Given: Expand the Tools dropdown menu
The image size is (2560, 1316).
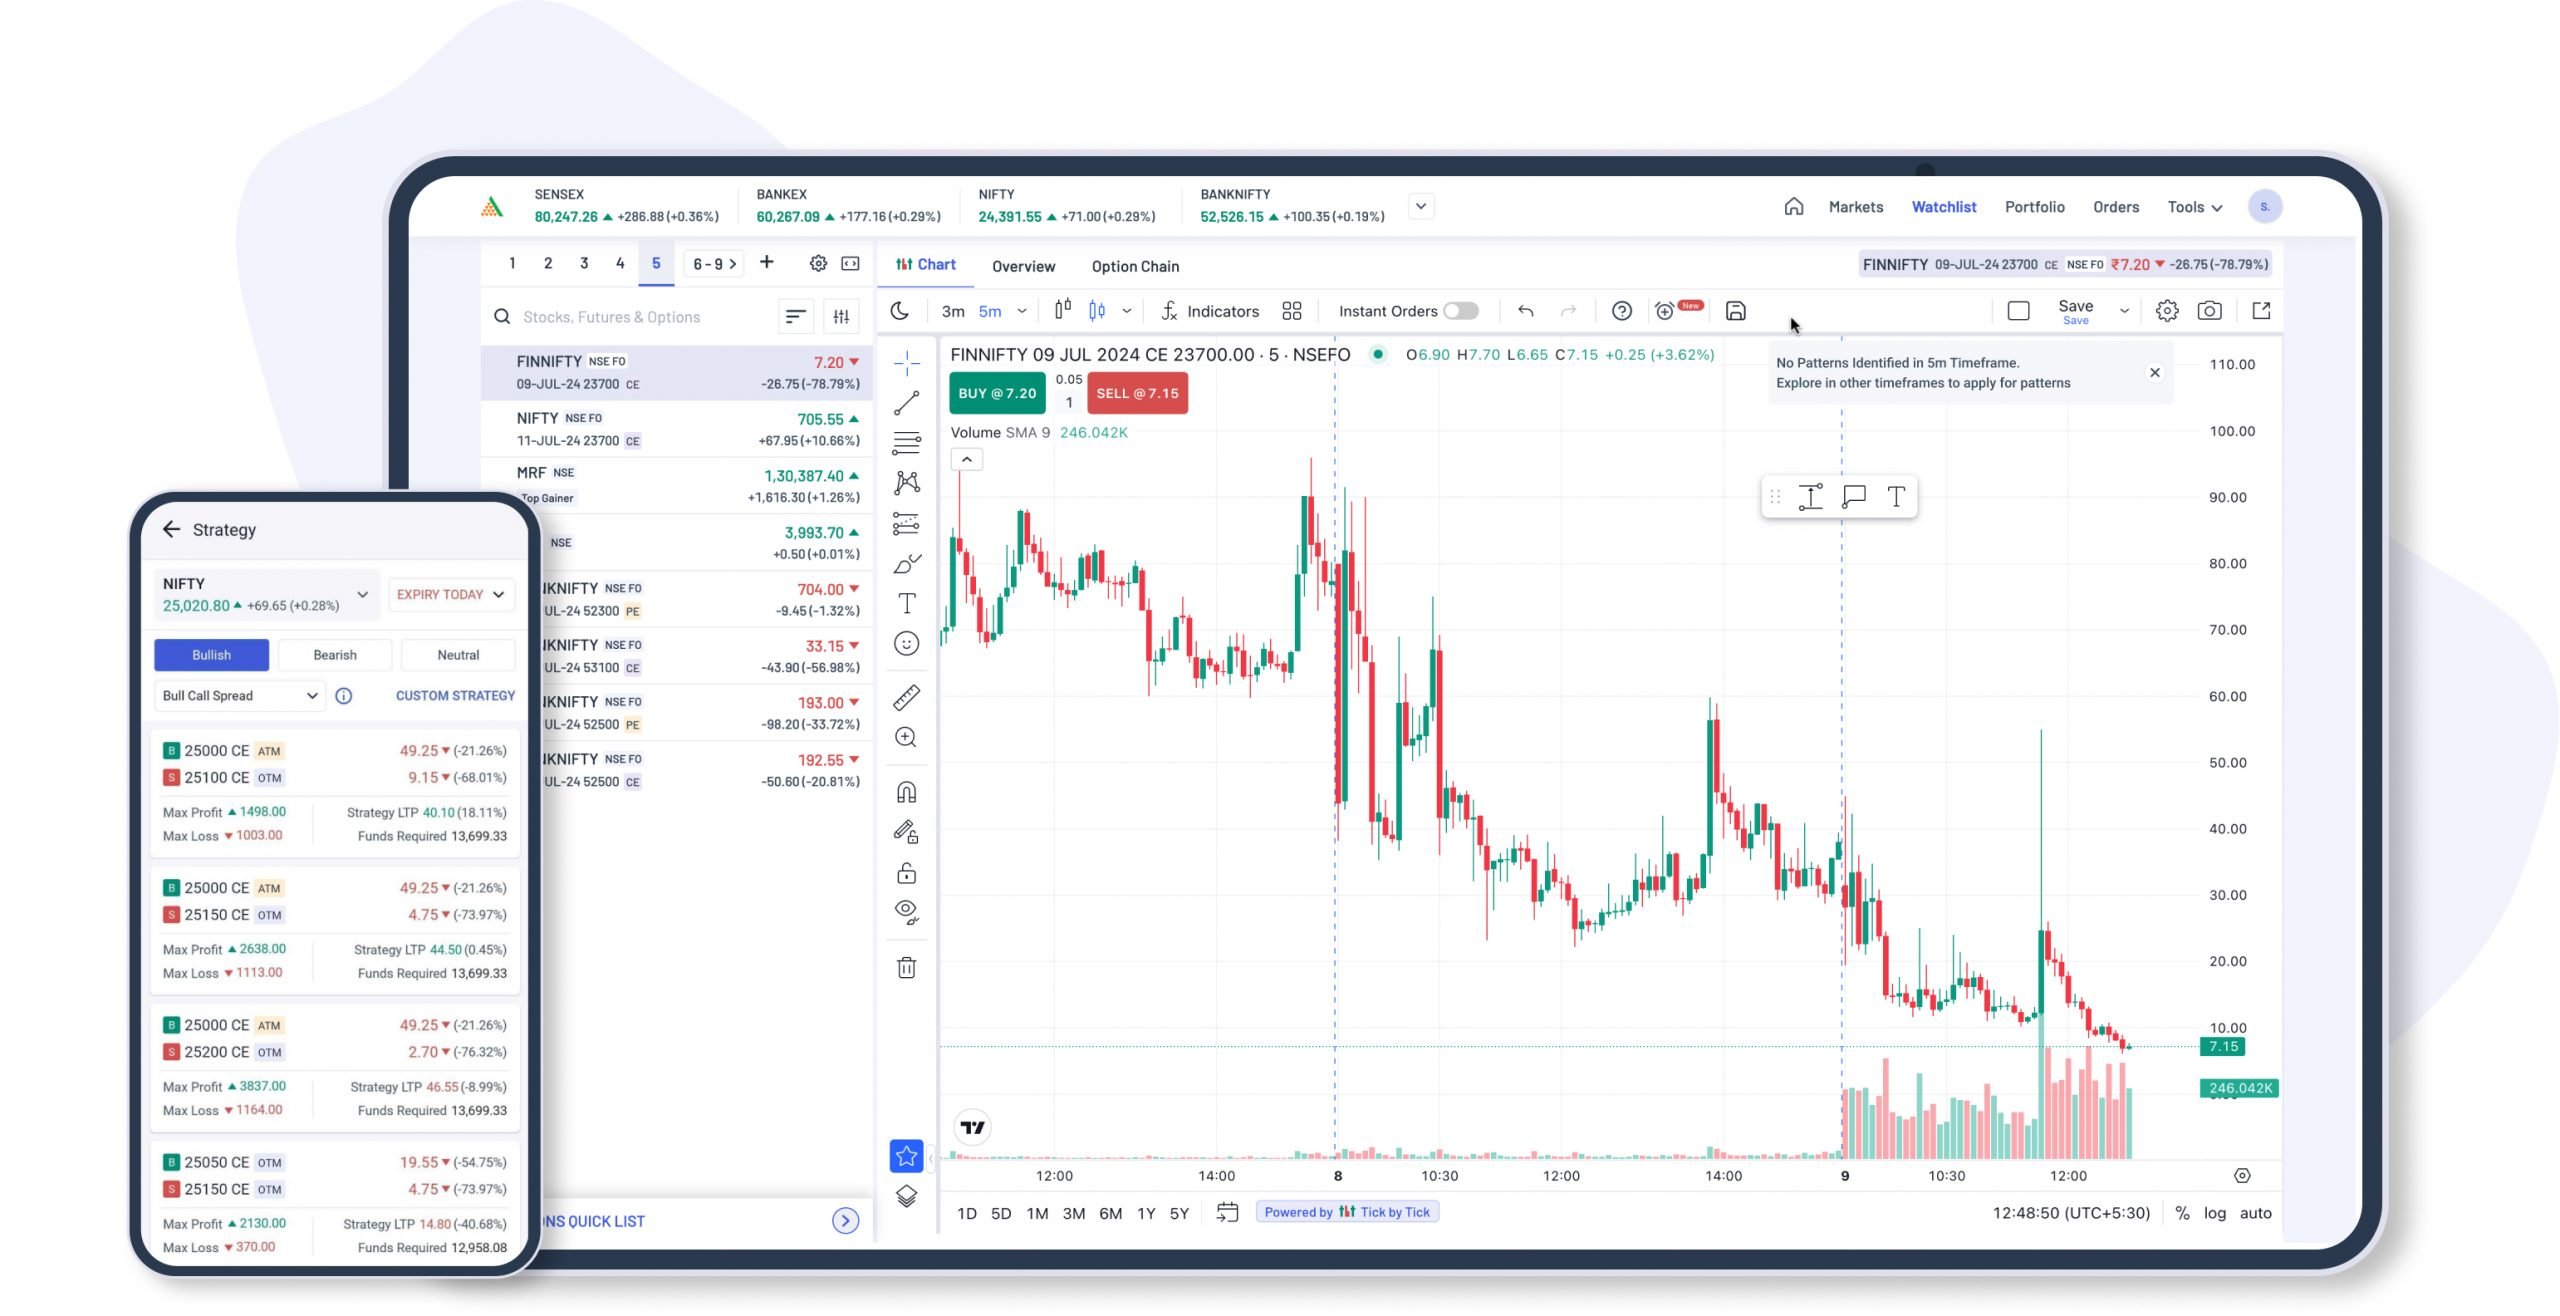Looking at the screenshot, I should coord(2194,207).
